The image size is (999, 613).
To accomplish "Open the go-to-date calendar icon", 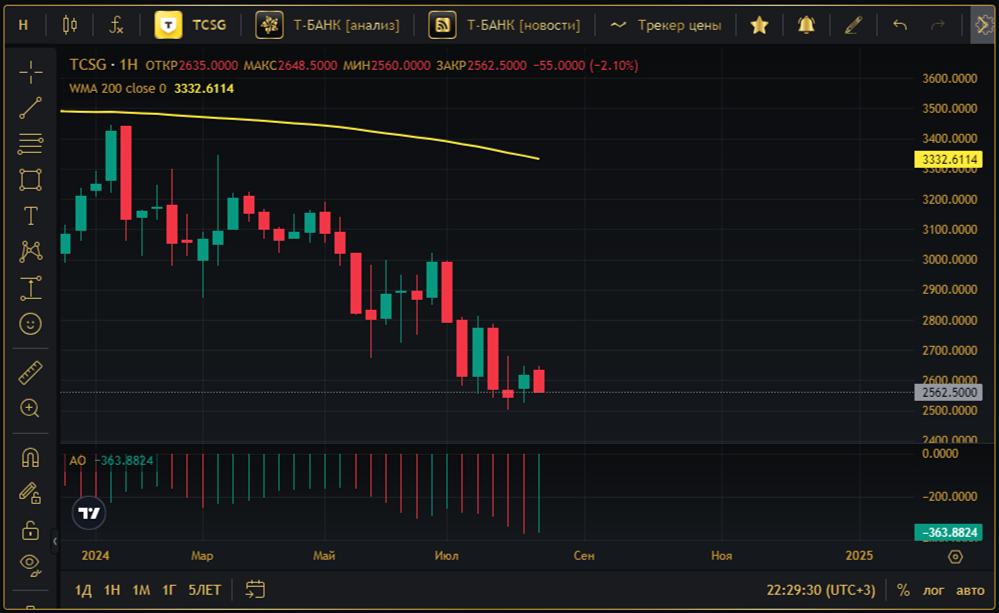I will tap(255, 590).
